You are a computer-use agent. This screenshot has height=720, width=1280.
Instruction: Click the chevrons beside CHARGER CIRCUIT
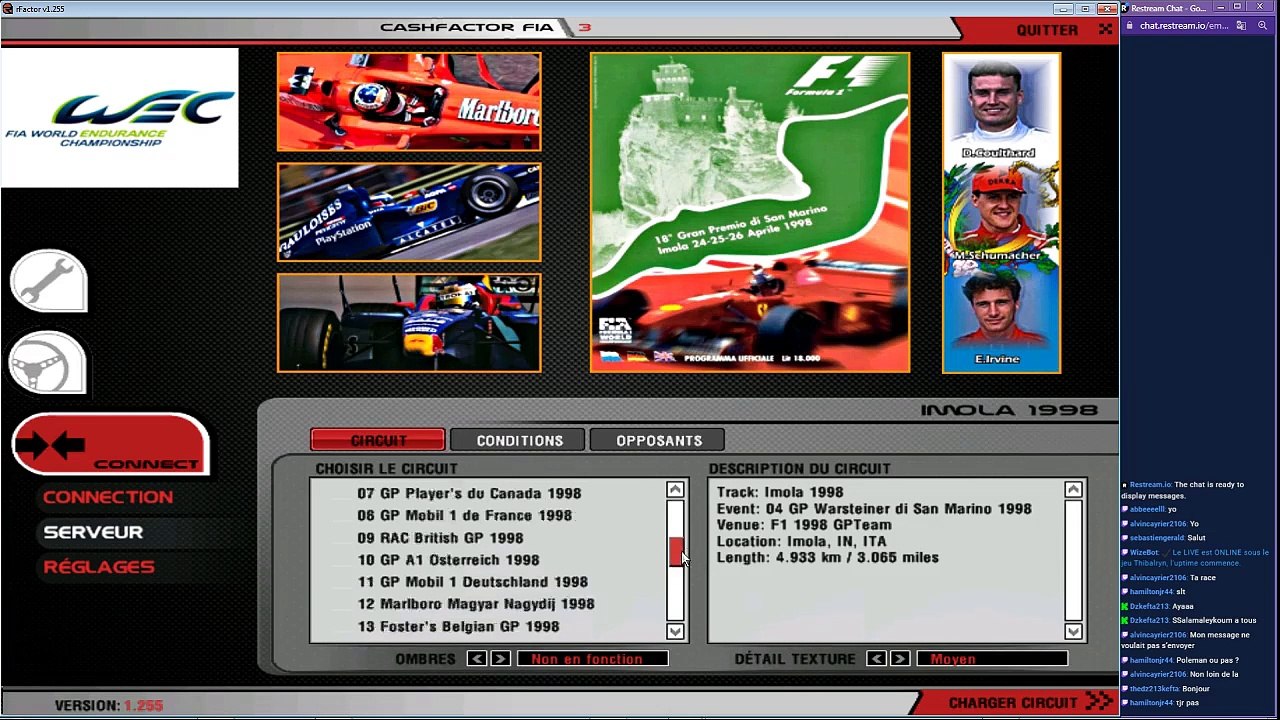click(x=1099, y=702)
